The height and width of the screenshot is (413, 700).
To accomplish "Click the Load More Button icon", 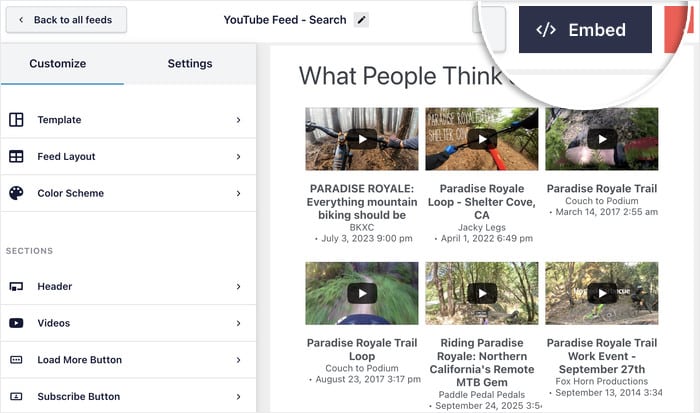I will point(16,360).
